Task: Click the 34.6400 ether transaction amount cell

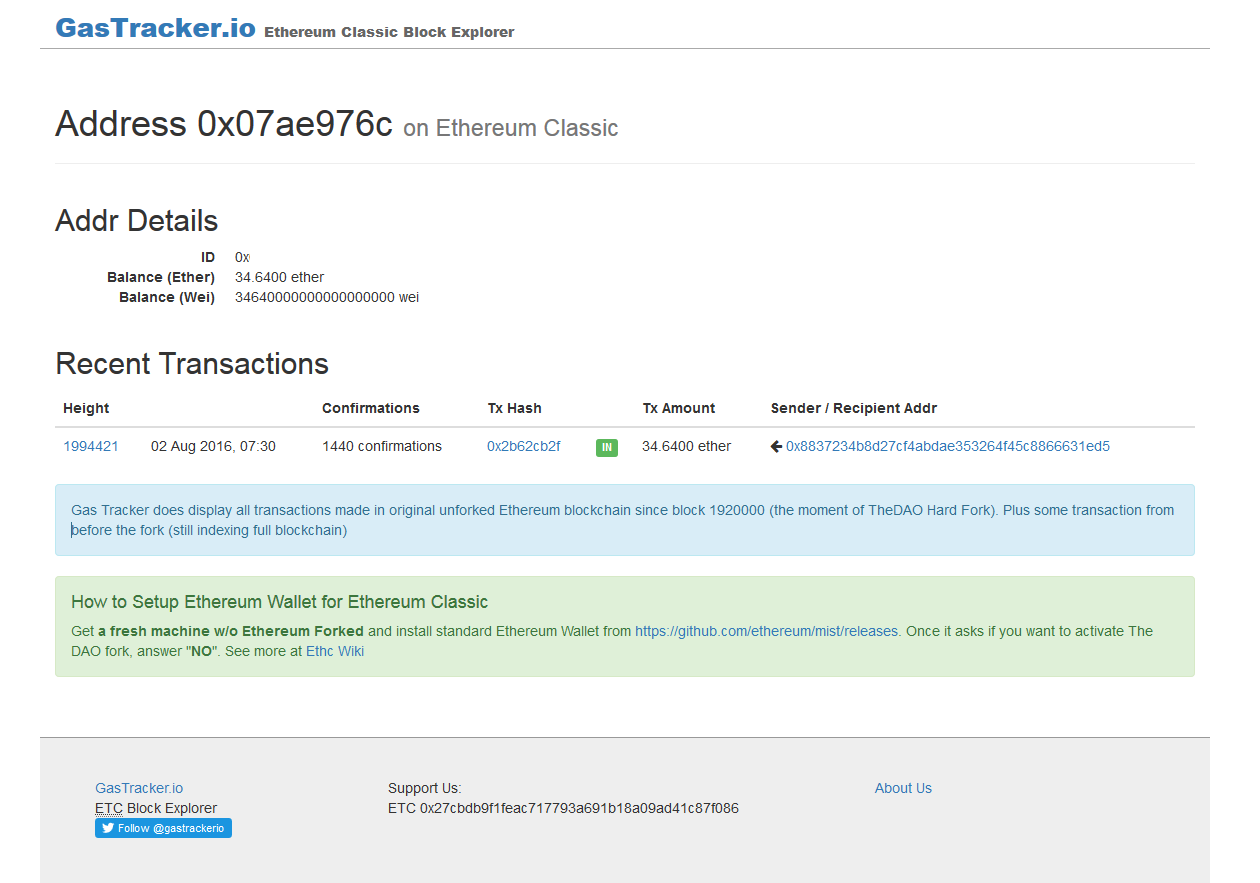Action: tap(687, 446)
